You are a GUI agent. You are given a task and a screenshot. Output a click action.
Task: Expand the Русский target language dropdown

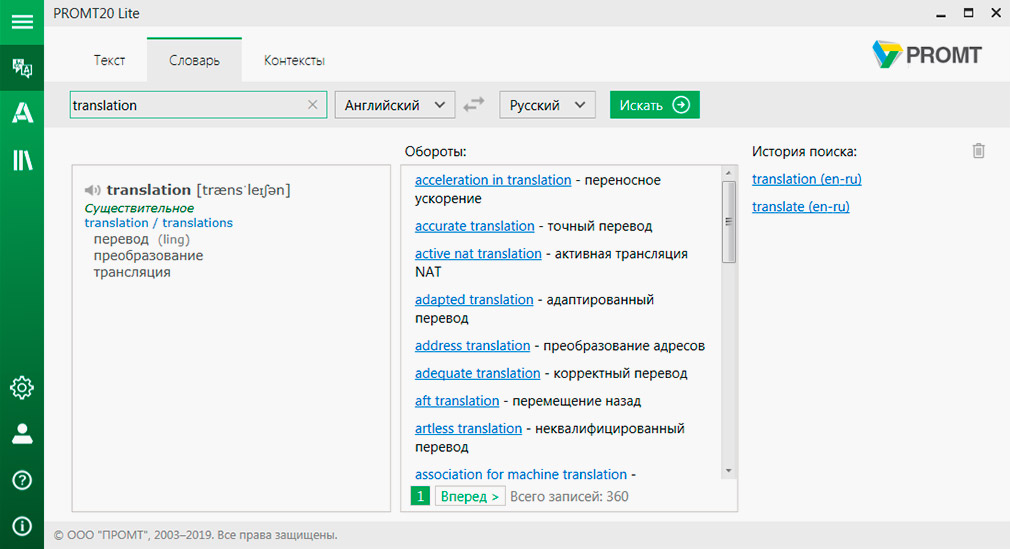[547, 104]
